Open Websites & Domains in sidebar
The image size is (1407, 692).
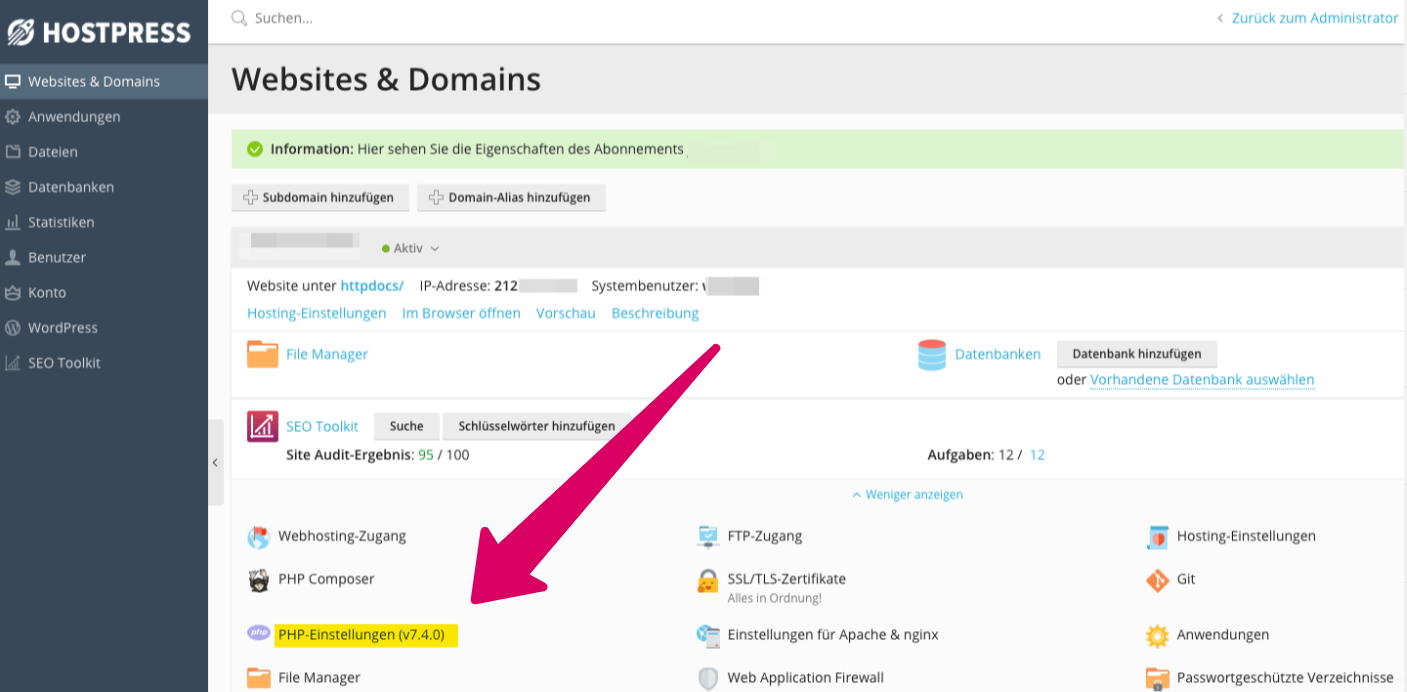coord(104,81)
